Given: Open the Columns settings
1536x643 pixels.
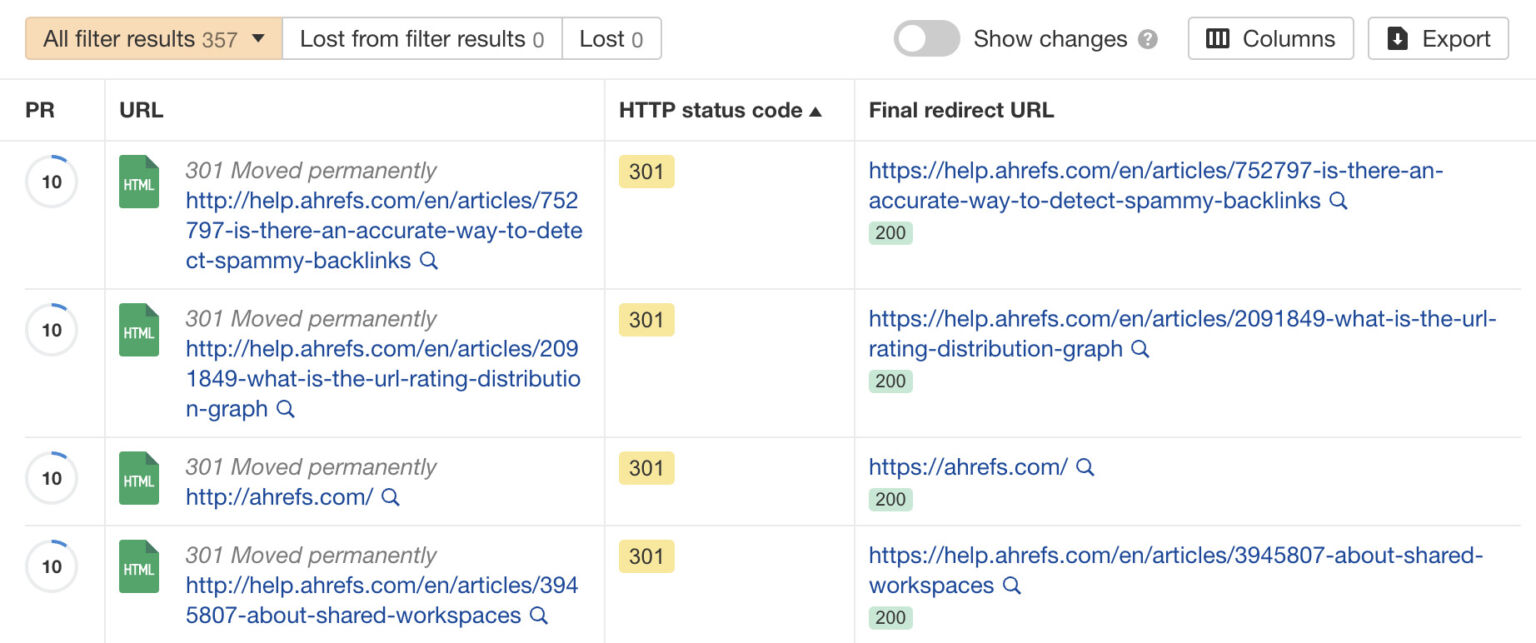Looking at the screenshot, I should click(x=1270, y=38).
